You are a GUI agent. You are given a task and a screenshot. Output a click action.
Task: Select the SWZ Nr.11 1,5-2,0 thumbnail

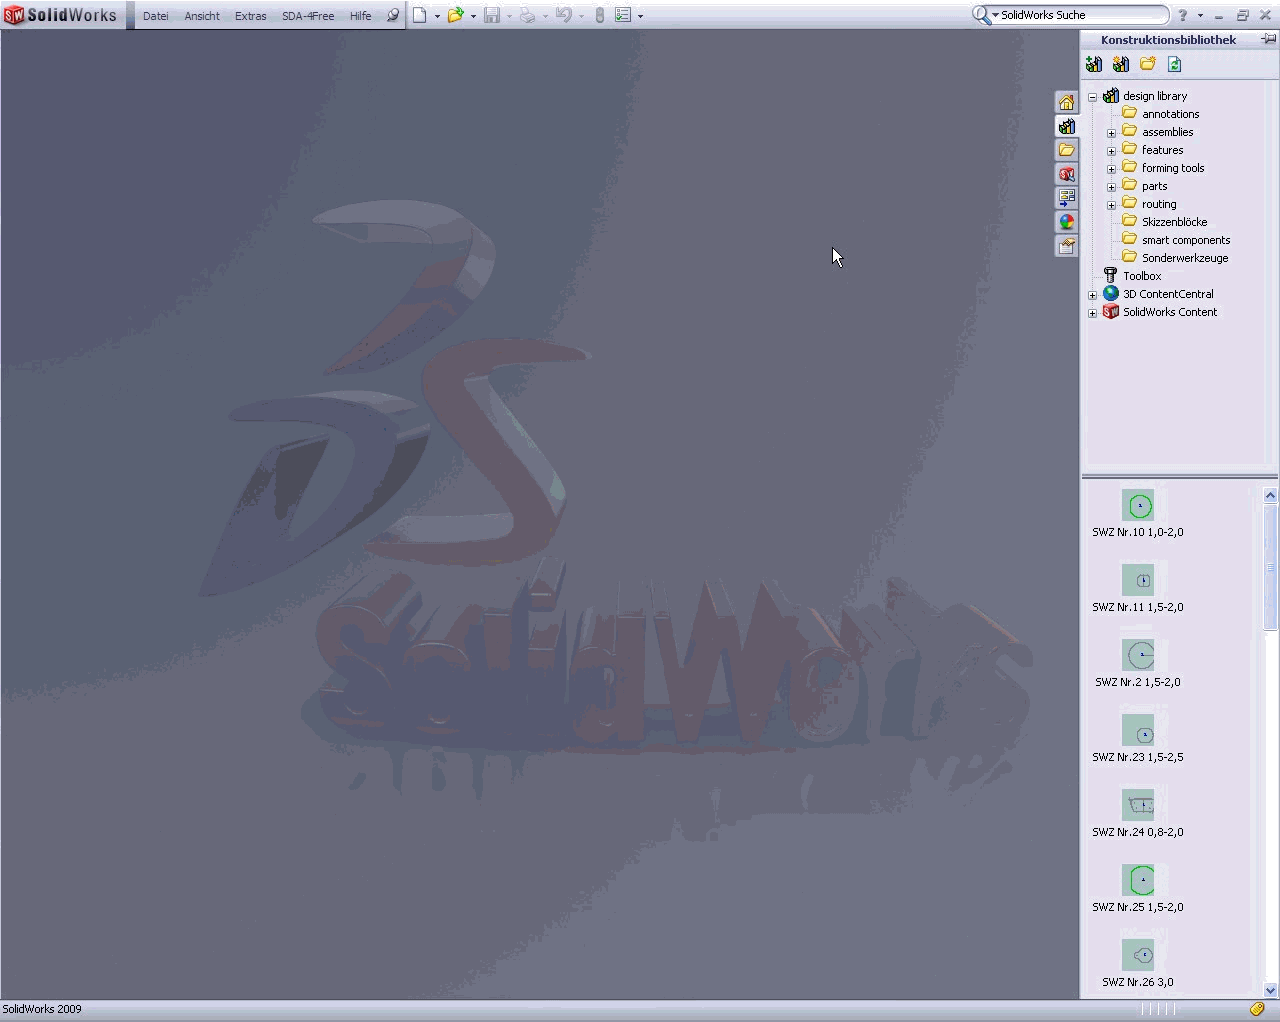pyautogui.click(x=1138, y=581)
